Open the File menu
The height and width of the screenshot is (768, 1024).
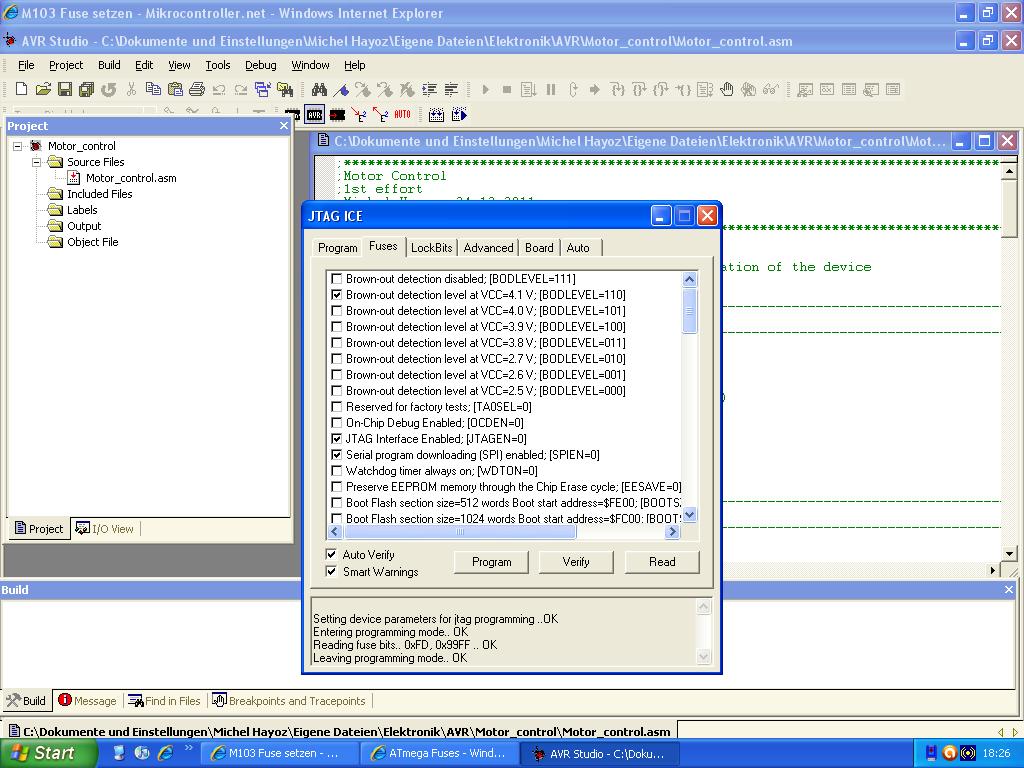coord(26,65)
